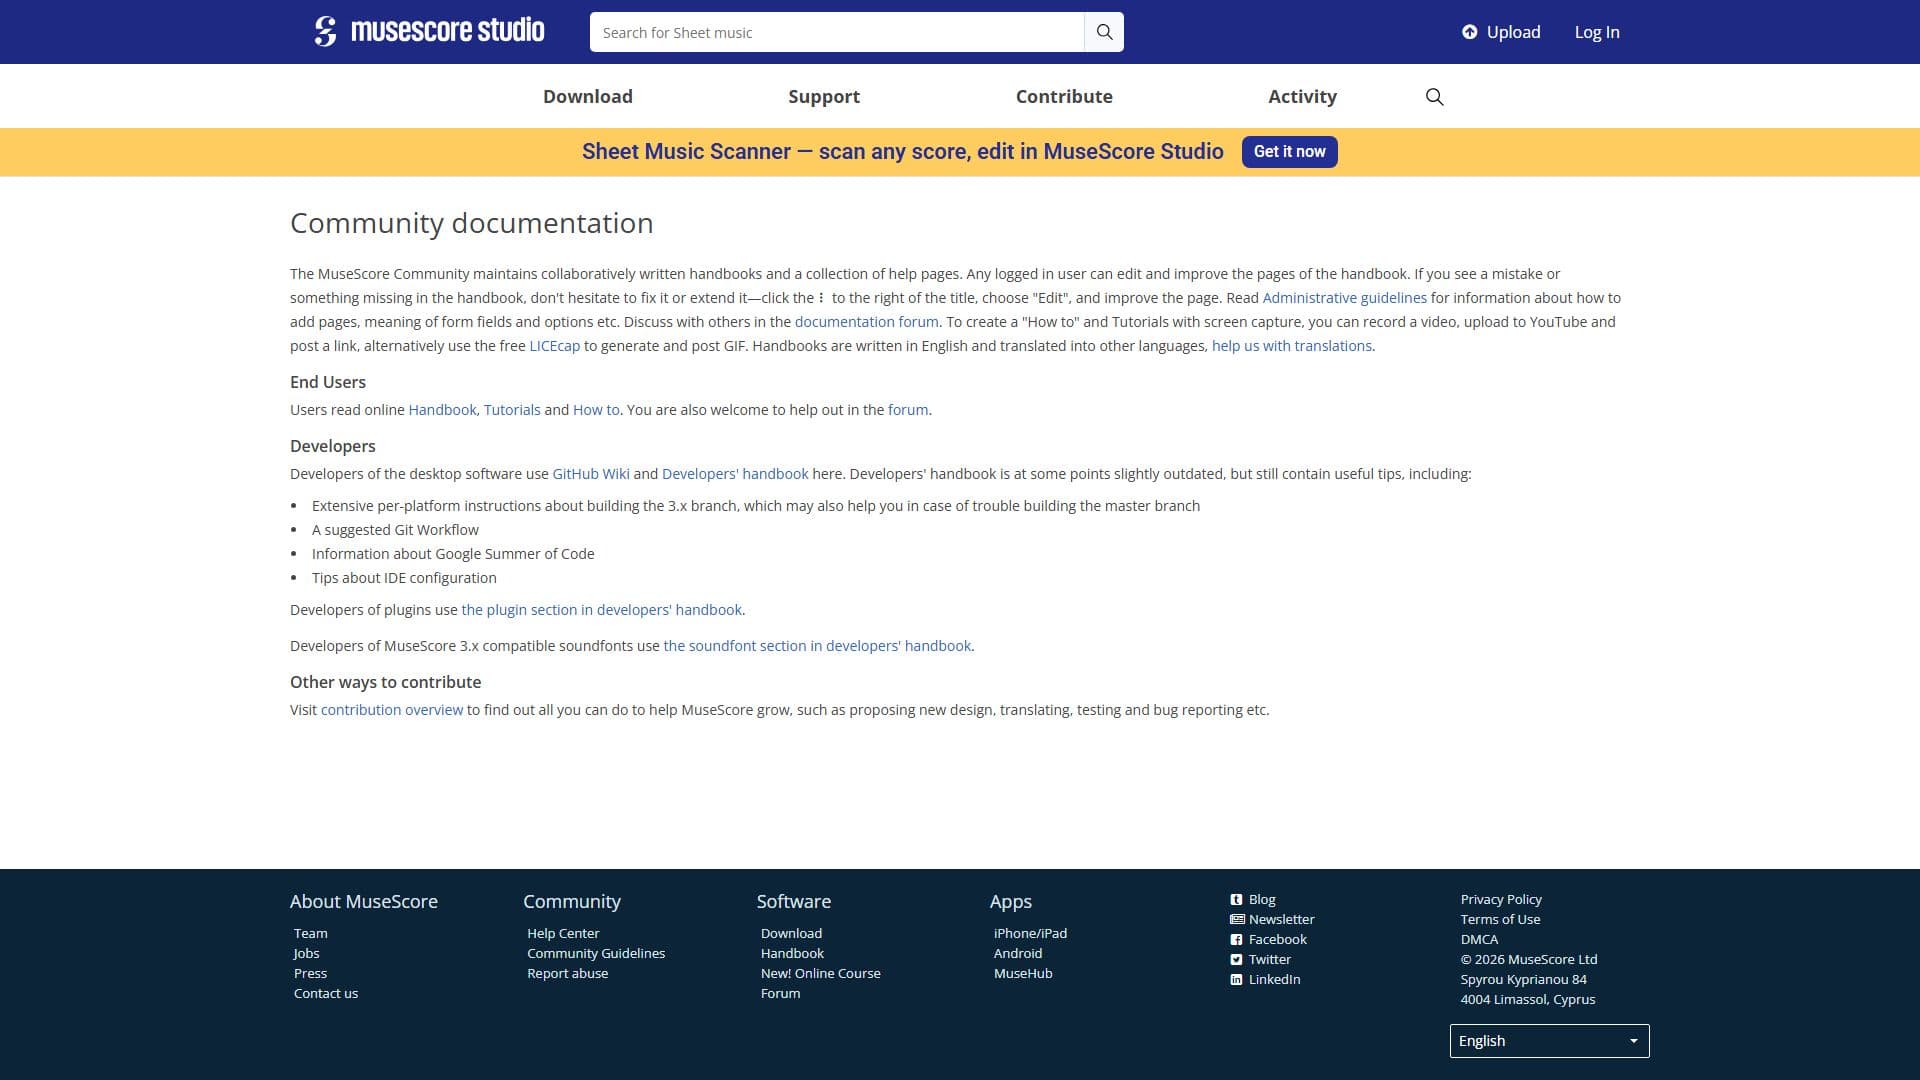Click Team in the footer
This screenshot has width=1920, height=1080.
(x=310, y=933)
